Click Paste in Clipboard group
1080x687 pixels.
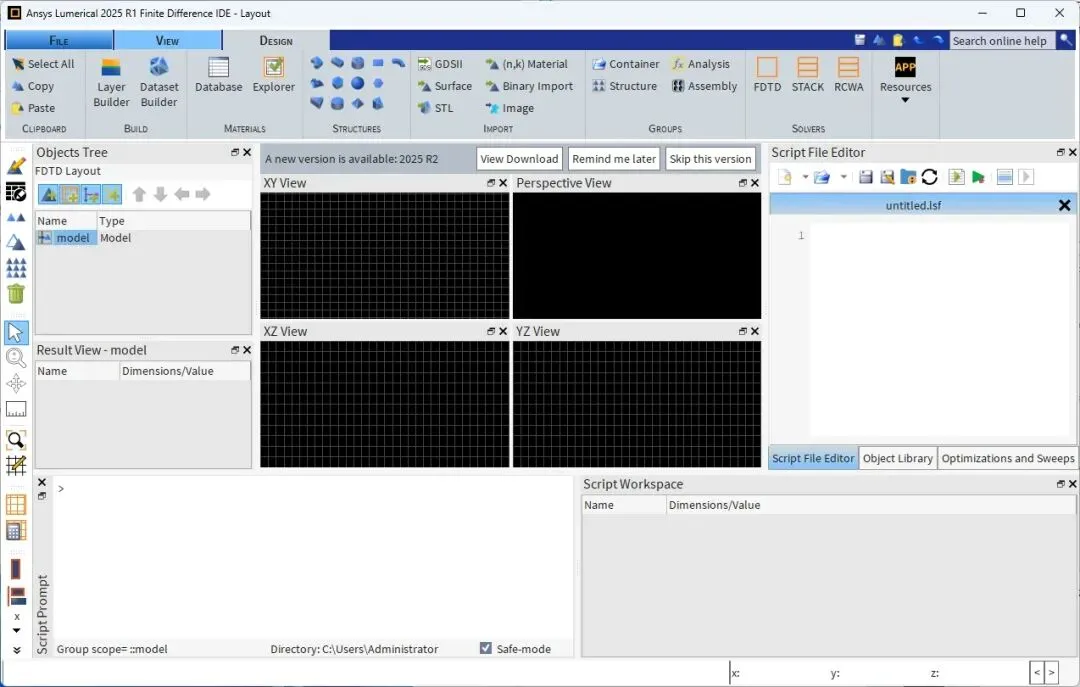pos(33,108)
